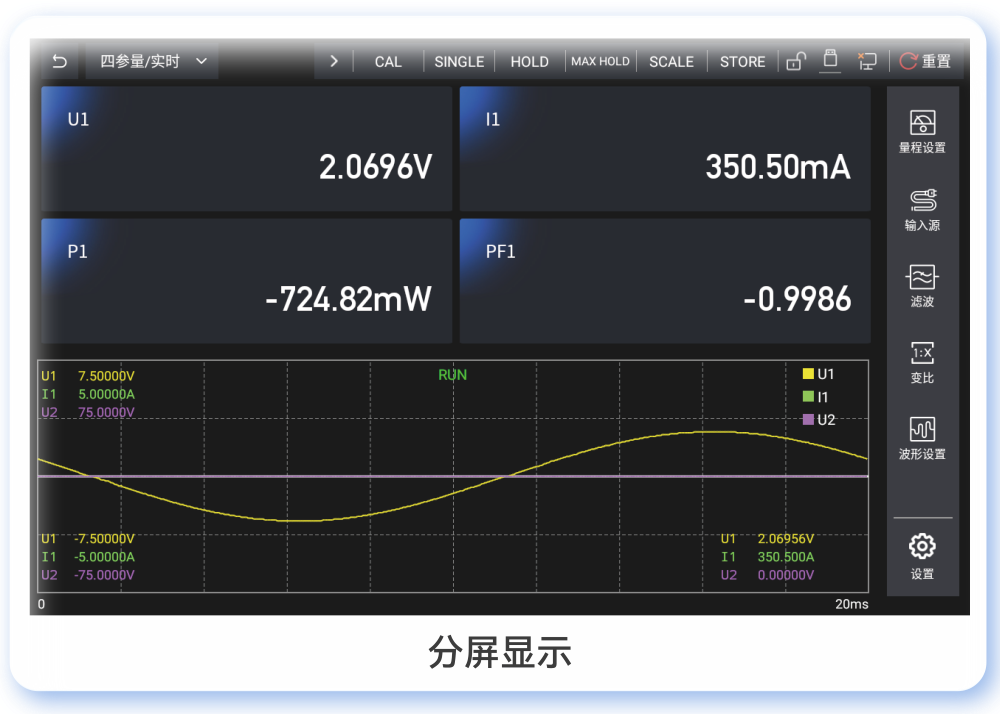
Task: Open the 变比 ratio settings
Action: 922,362
